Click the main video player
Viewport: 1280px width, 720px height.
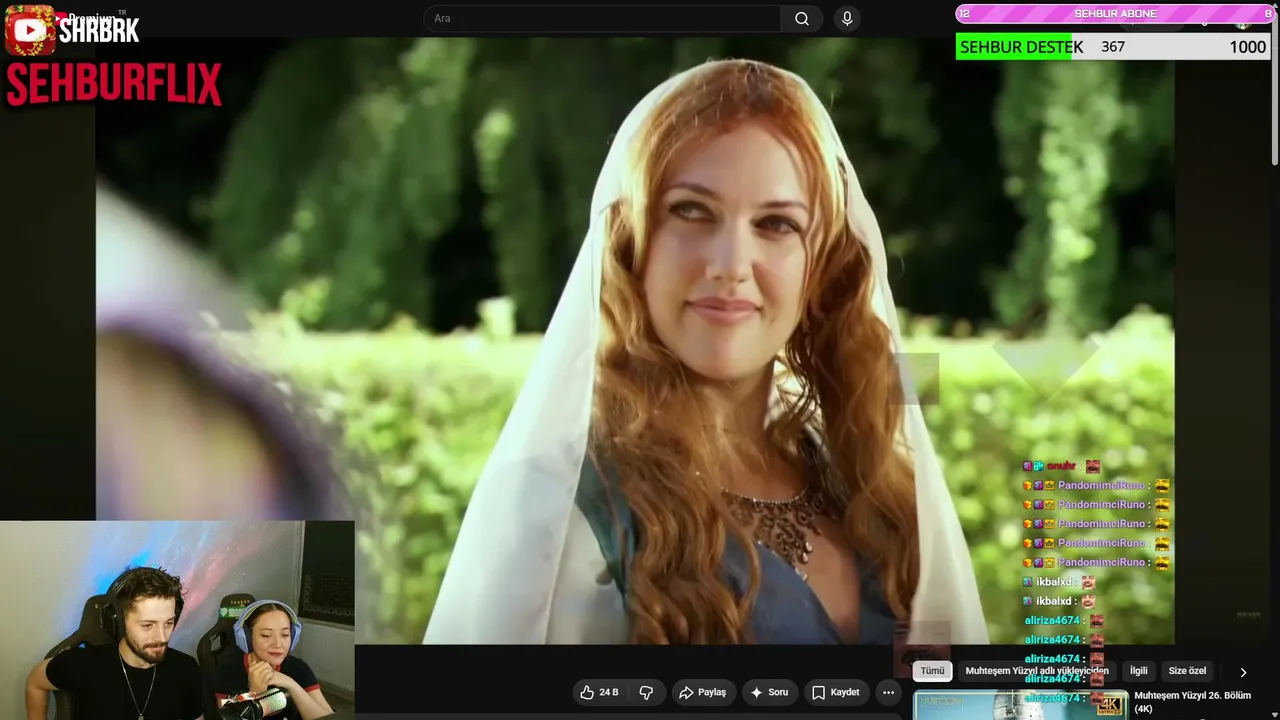635,341
